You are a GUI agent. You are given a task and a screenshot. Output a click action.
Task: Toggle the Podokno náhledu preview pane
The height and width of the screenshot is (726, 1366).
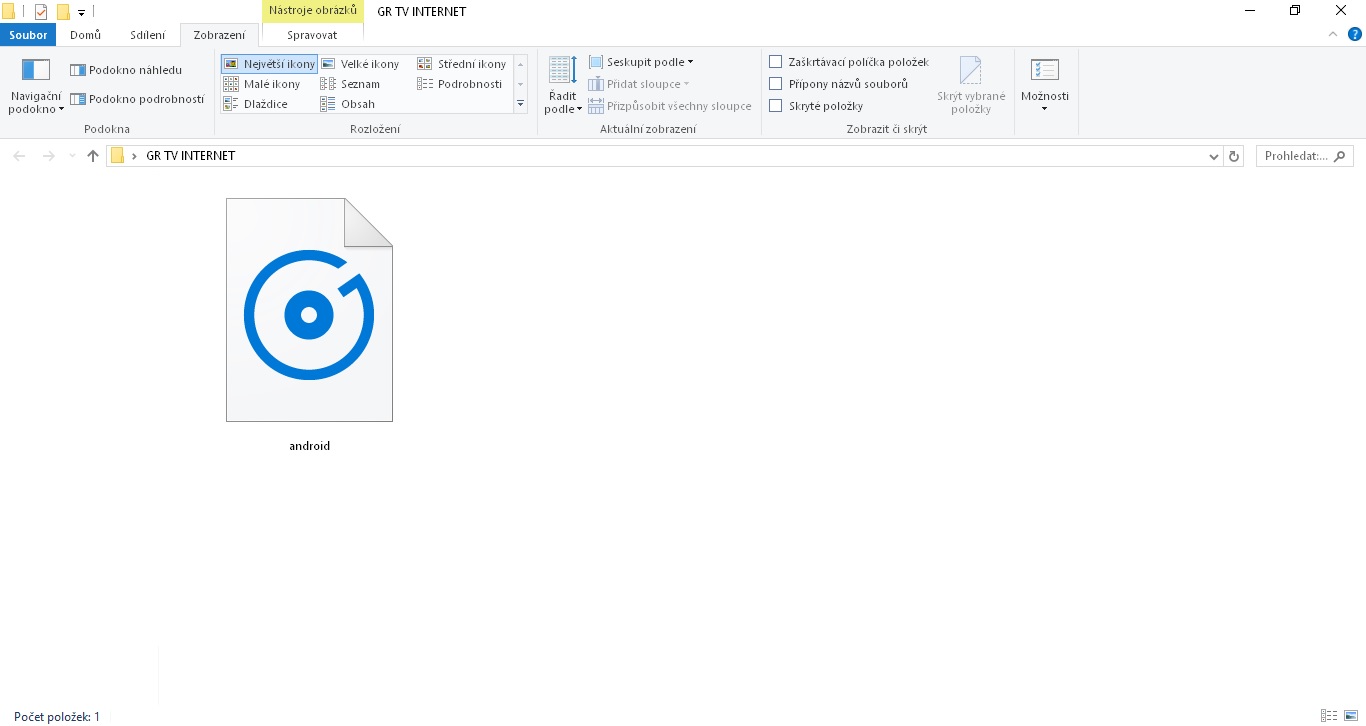coord(126,70)
